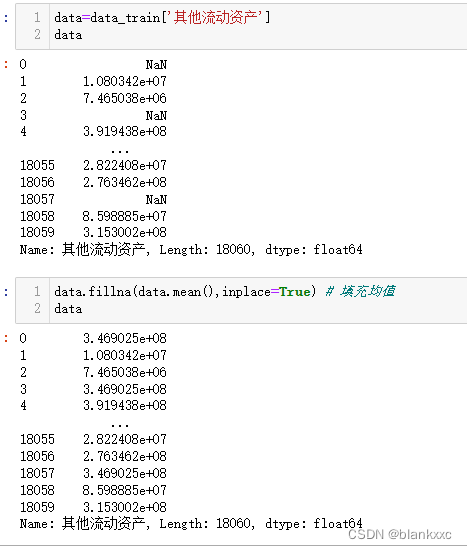
Task: Click the data.fillna(data.mean(),inplace=True) code line
Action: click(x=185, y=292)
